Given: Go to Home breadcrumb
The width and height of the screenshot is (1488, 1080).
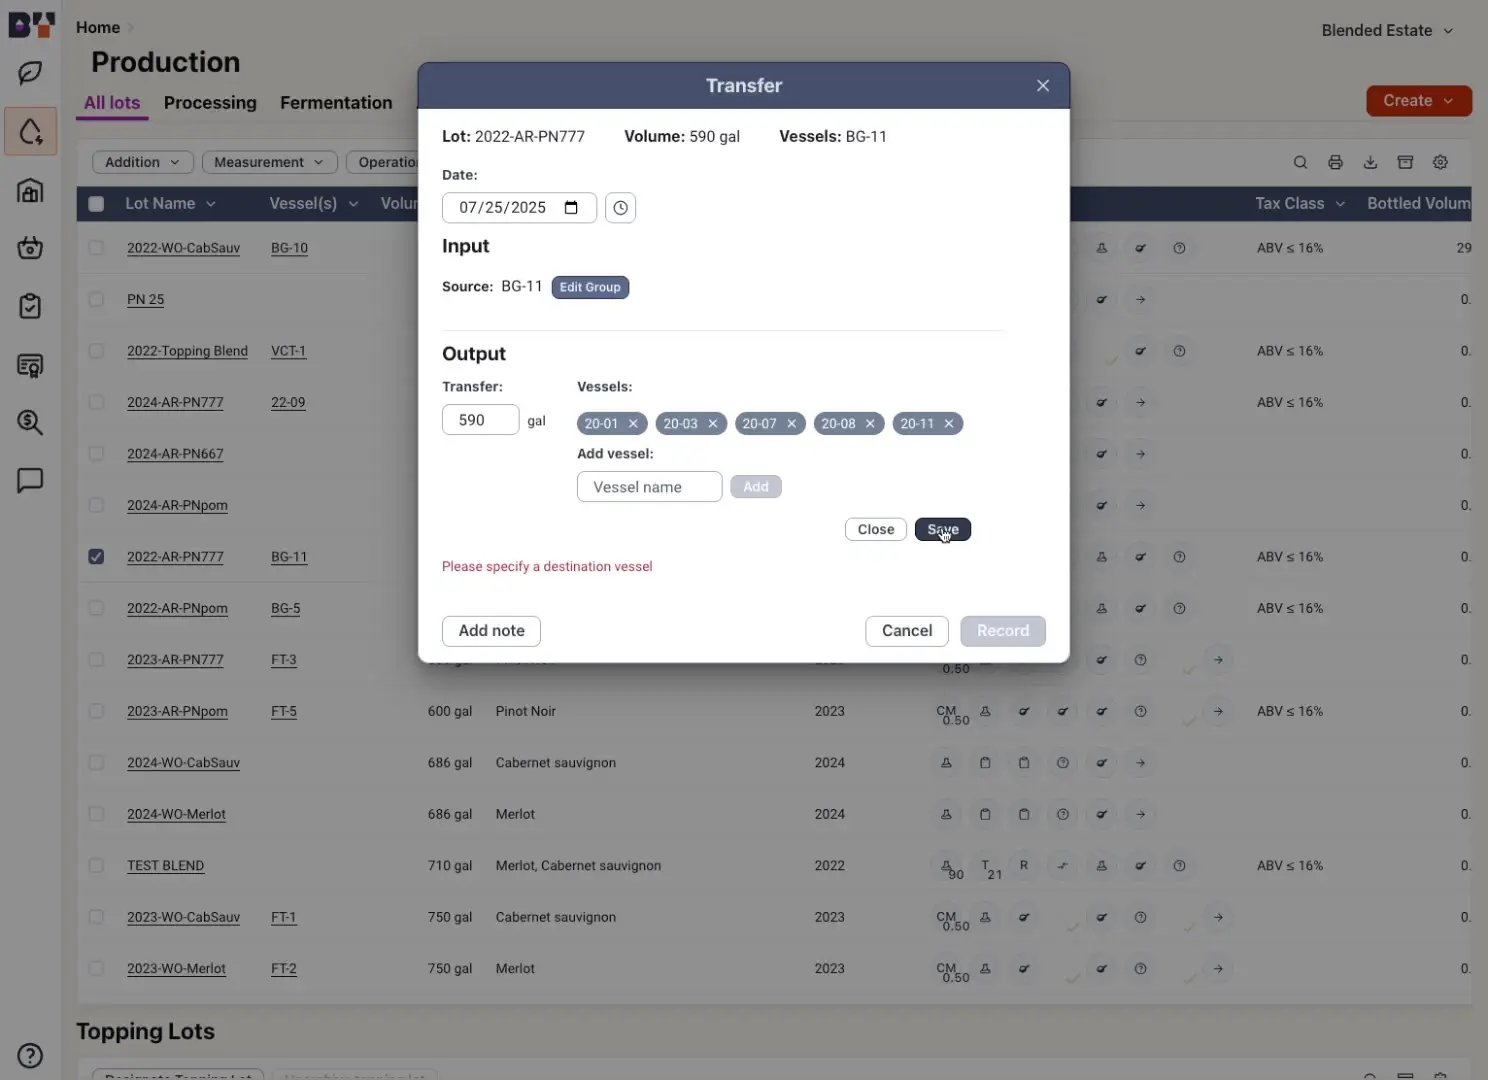Looking at the screenshot, I should [98, 28].
